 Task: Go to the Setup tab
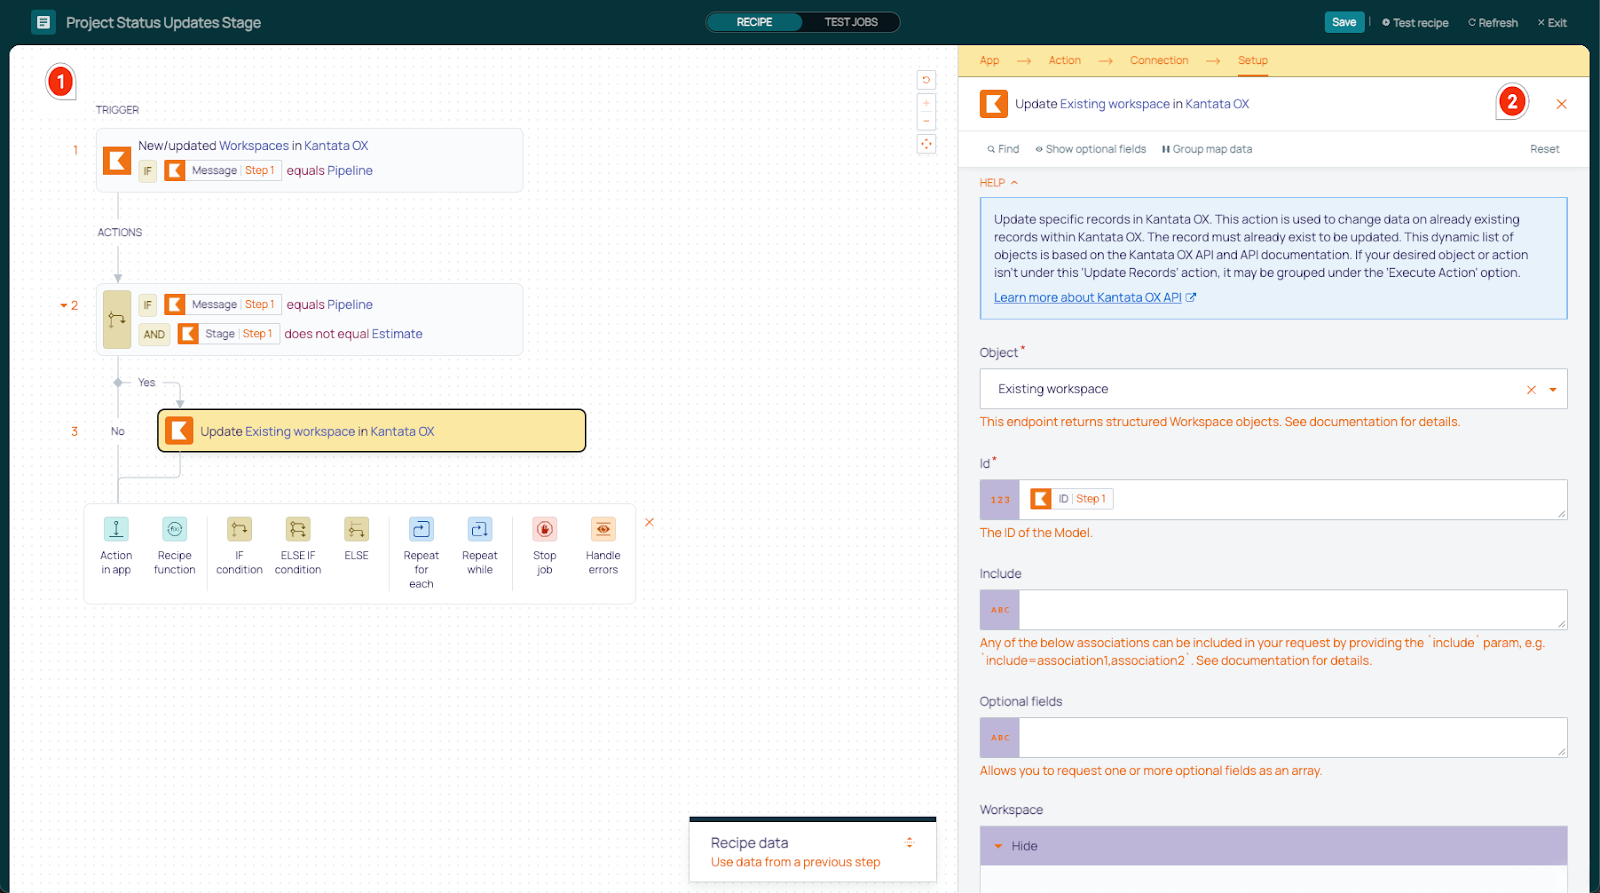(1252, 61)
